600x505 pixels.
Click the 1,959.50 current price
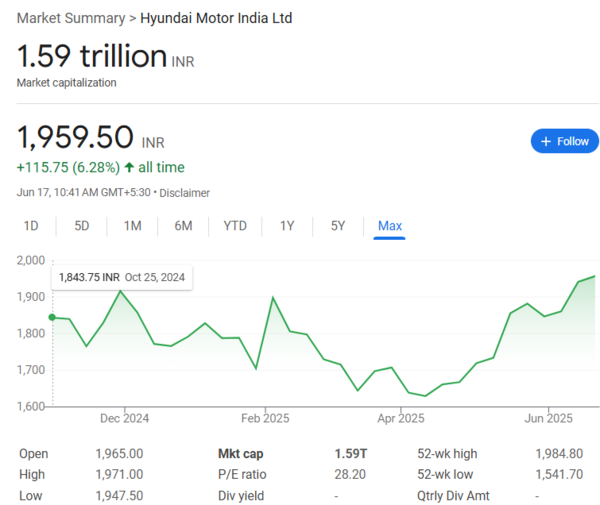pos(75,137)
